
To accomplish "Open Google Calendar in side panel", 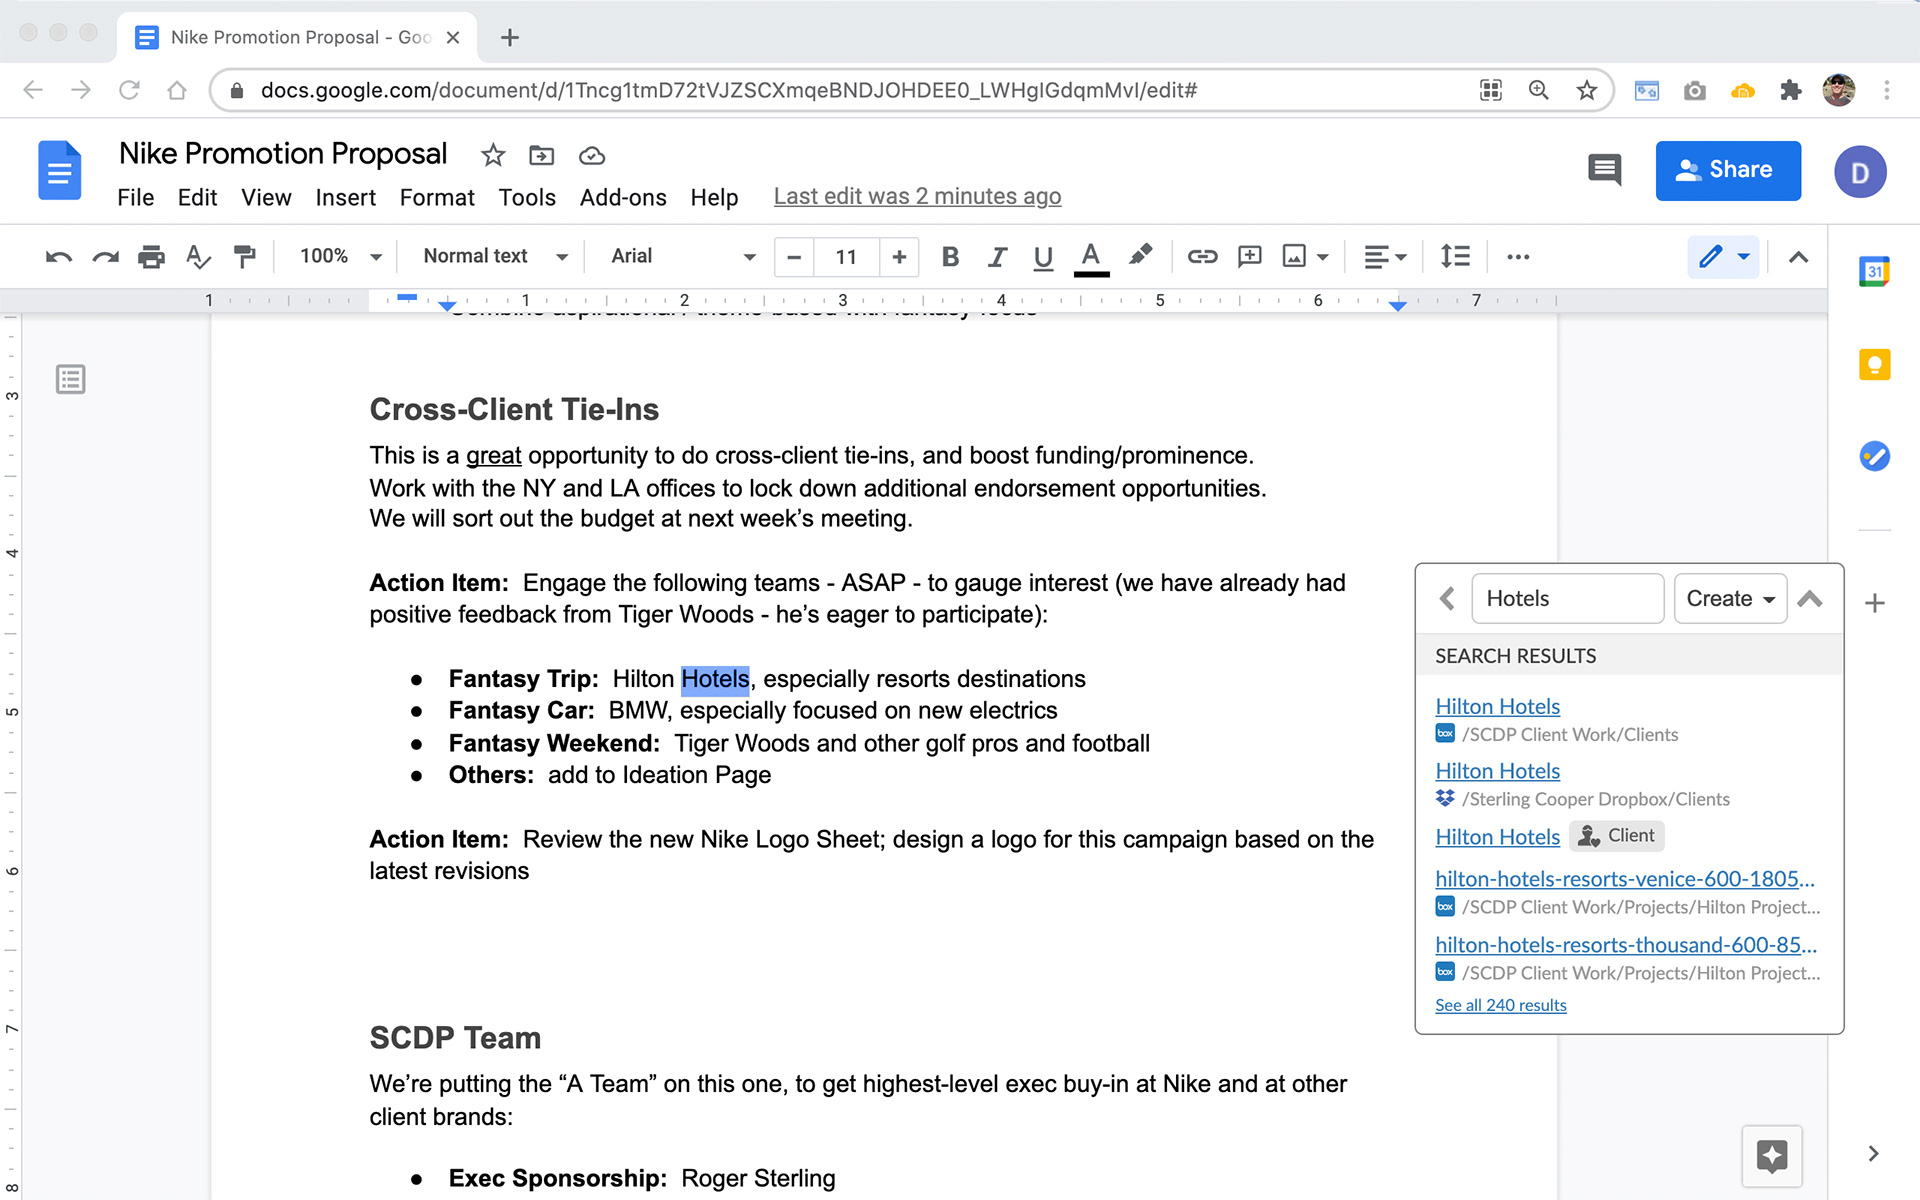I will tap(1874, 271).
